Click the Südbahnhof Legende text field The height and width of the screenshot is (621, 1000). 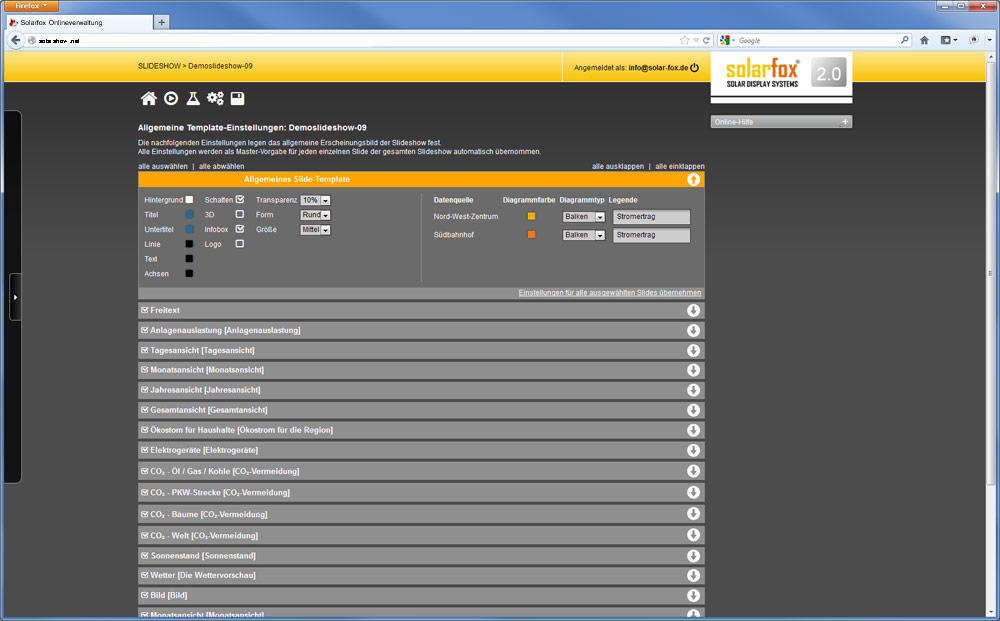tap(651, 236)
